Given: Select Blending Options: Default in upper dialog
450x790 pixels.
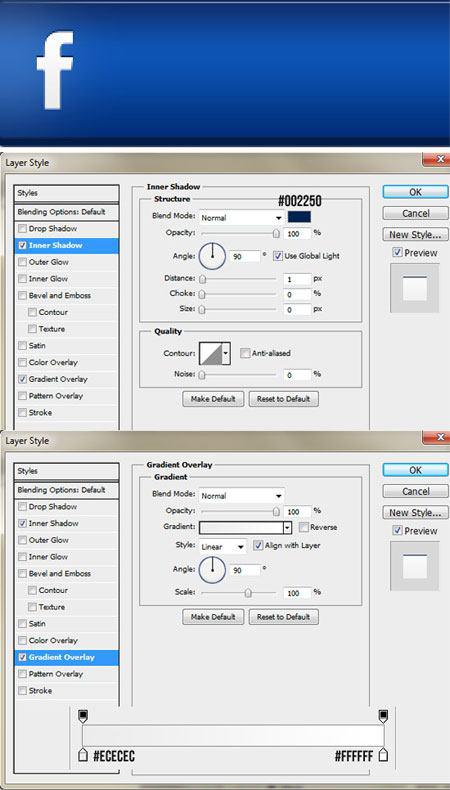Looking at the screenshot, I should click(67, 212).
